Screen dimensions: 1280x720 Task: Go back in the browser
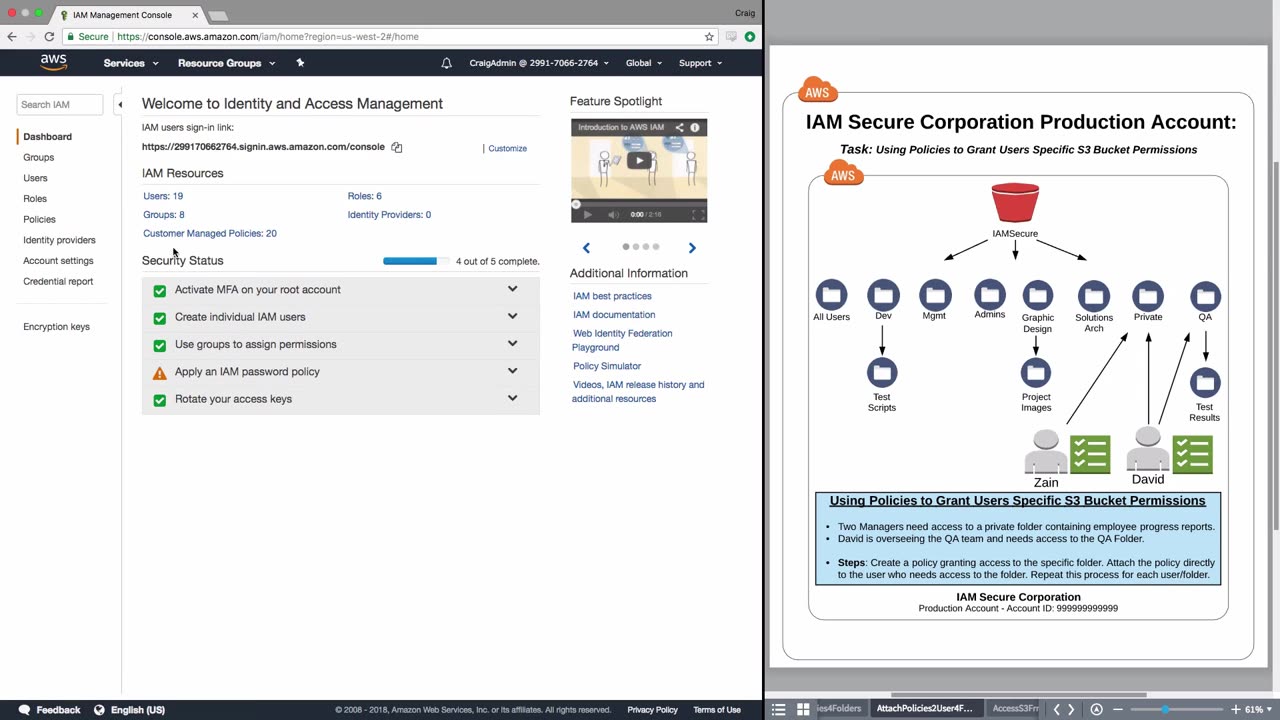coord(12,36)
